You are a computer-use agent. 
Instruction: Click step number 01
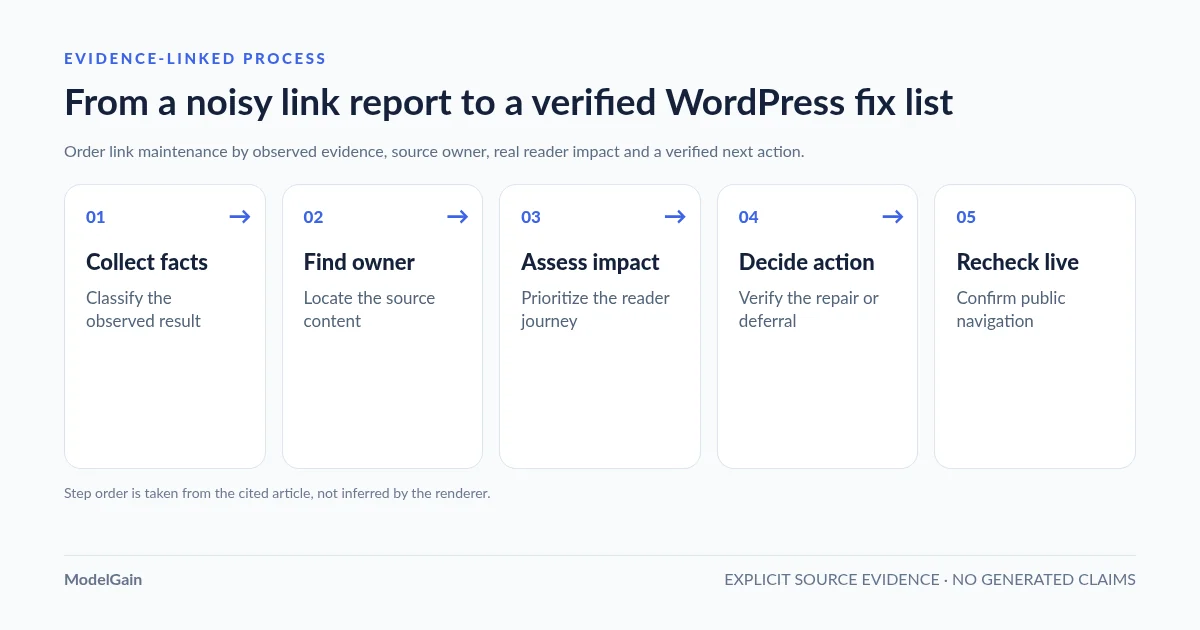[95, 217]
